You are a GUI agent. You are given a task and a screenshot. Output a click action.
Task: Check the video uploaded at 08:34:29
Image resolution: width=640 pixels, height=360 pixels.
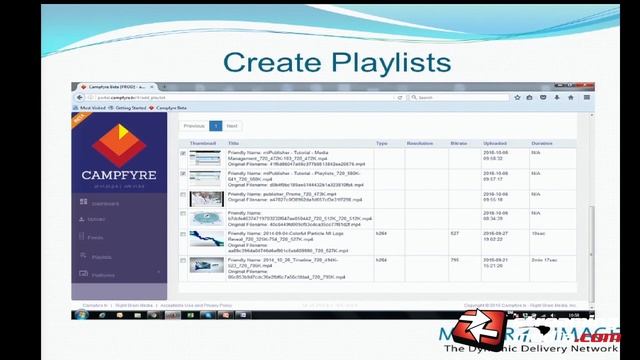tap(183, 213)
